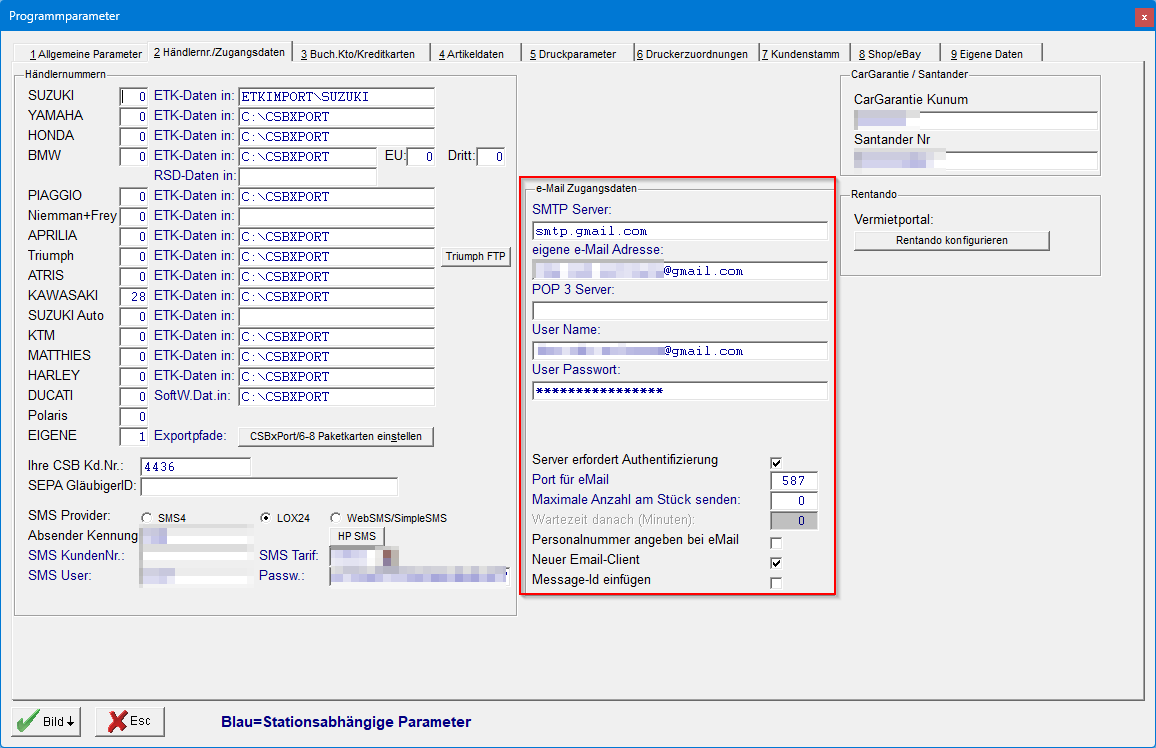Click the EIGENE dealer number field
The width and height of the screenshot is (1156, 748).
pyautogui.click(x=133, y=436)
